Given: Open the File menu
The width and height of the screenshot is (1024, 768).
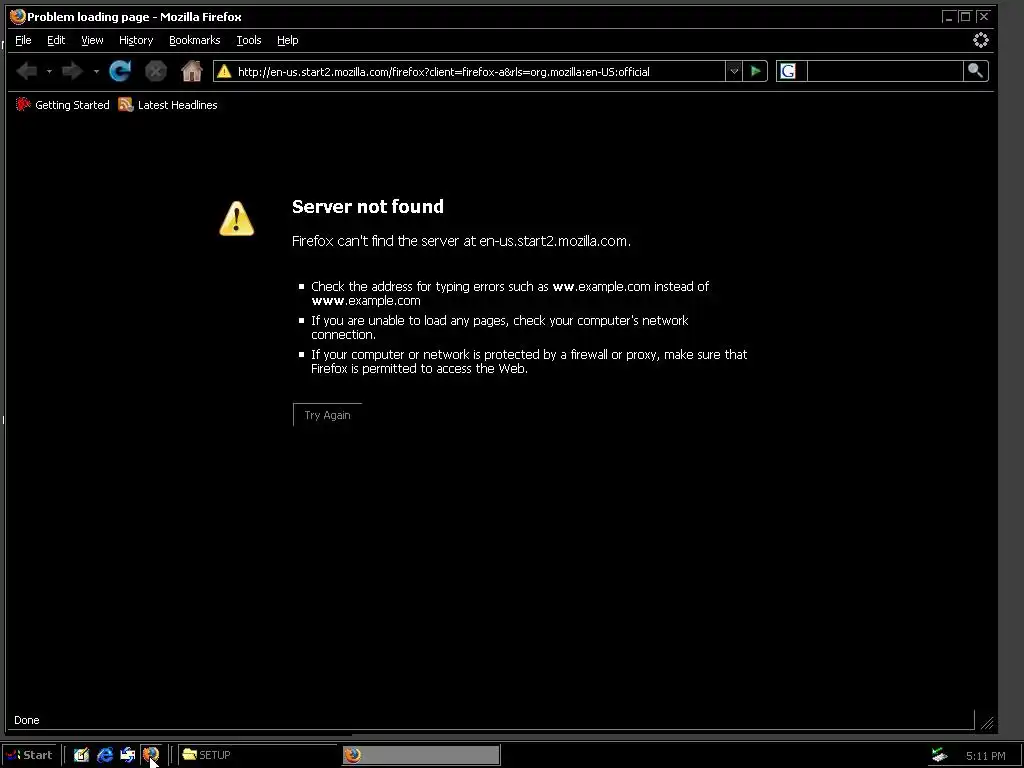Looking at the screenshot, I should point(23,40).
